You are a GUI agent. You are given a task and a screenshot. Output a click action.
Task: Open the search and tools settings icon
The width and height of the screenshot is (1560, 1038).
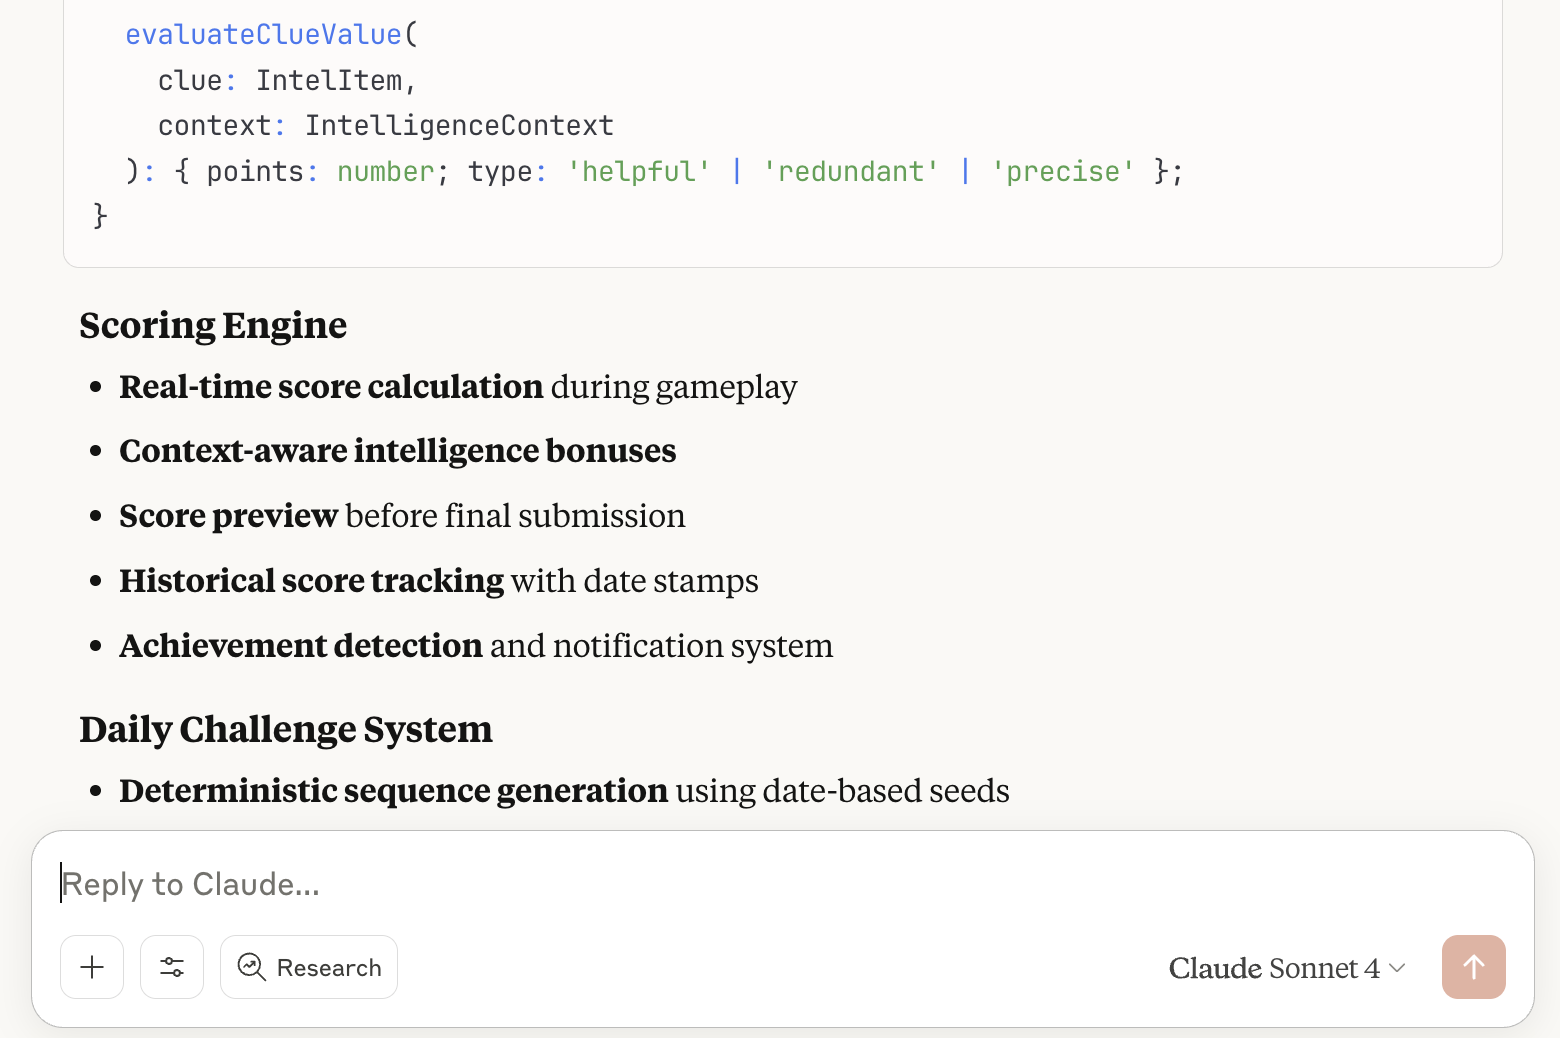(x=172, y=967)
